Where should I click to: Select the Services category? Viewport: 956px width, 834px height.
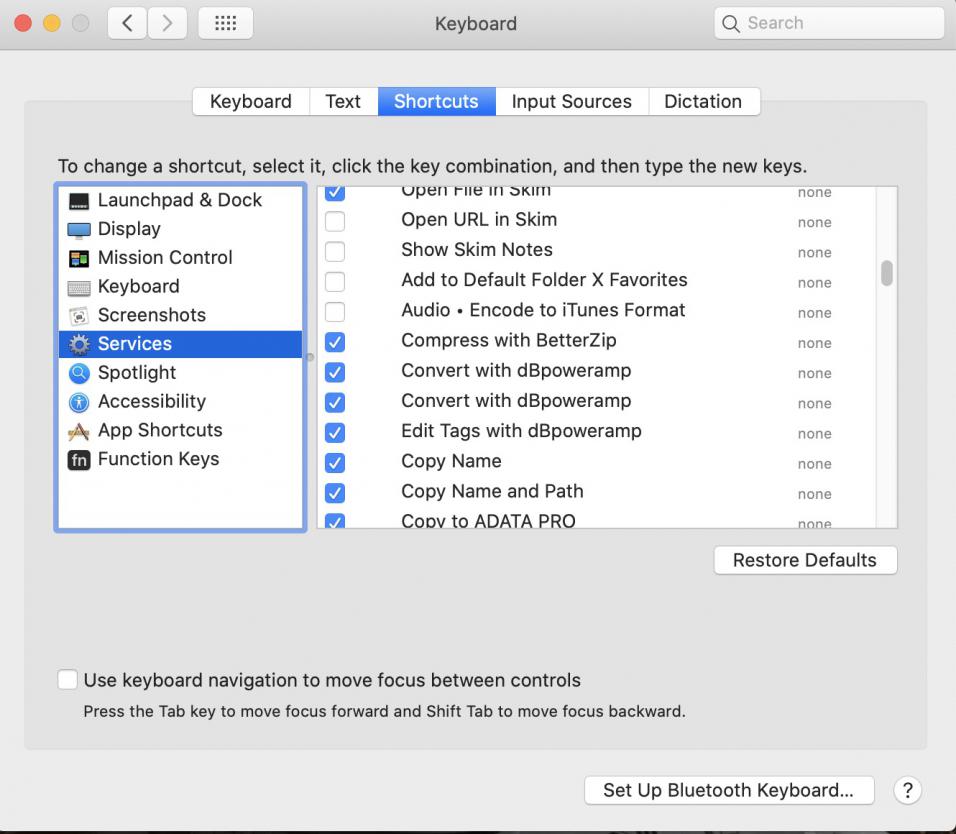[180, 344]
